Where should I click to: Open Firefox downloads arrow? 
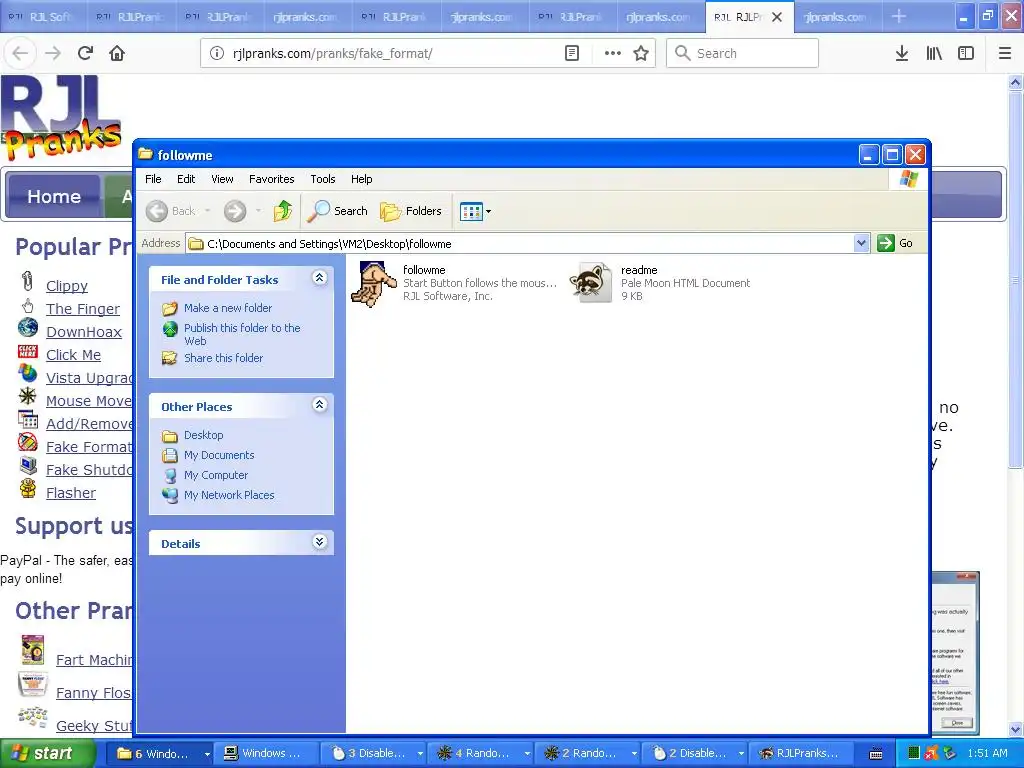point(901,53)
